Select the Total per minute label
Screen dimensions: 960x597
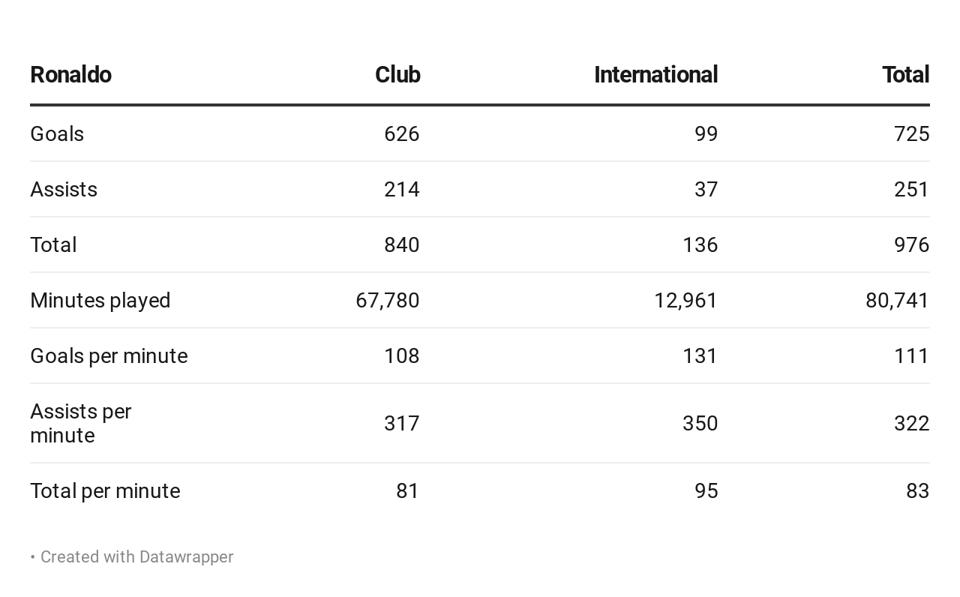coord(105,490)
